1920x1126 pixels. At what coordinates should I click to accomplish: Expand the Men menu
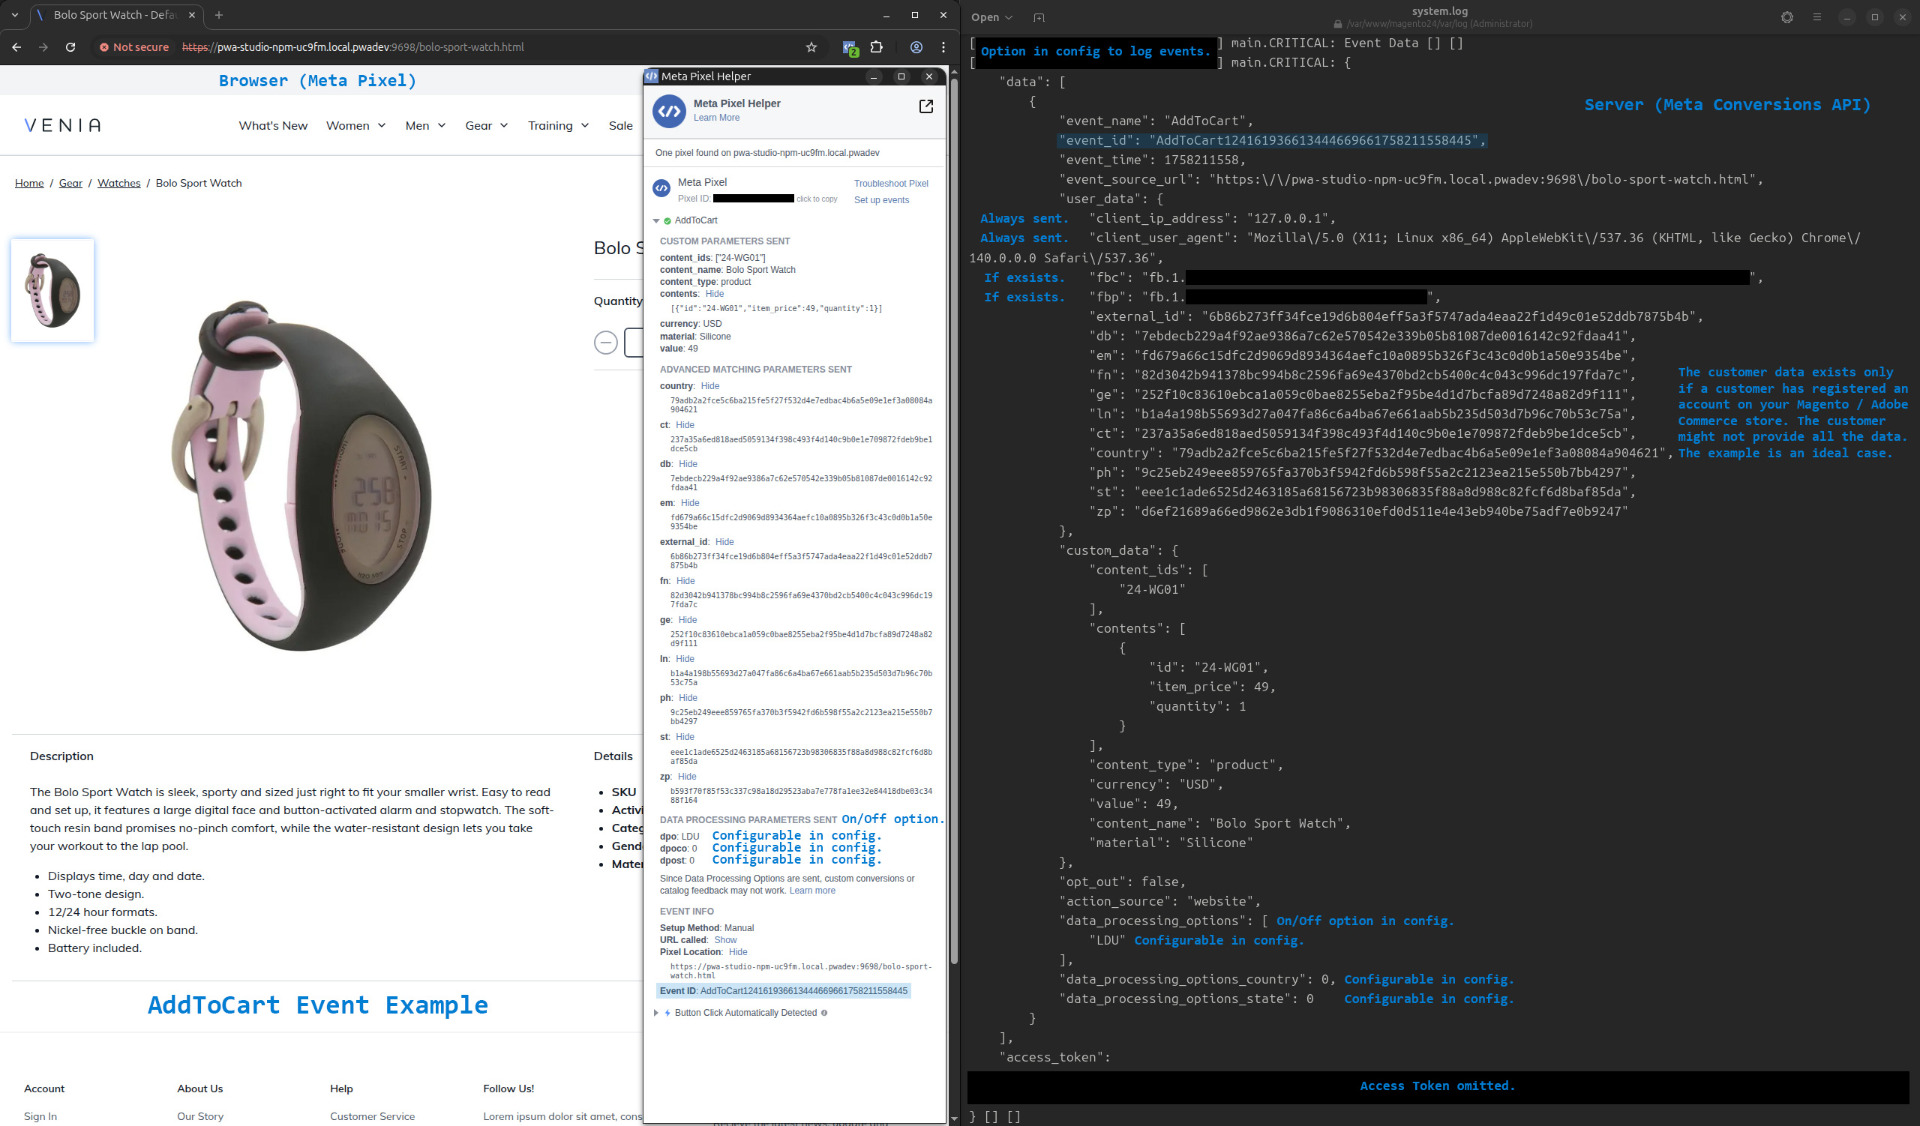click(426, 126)
